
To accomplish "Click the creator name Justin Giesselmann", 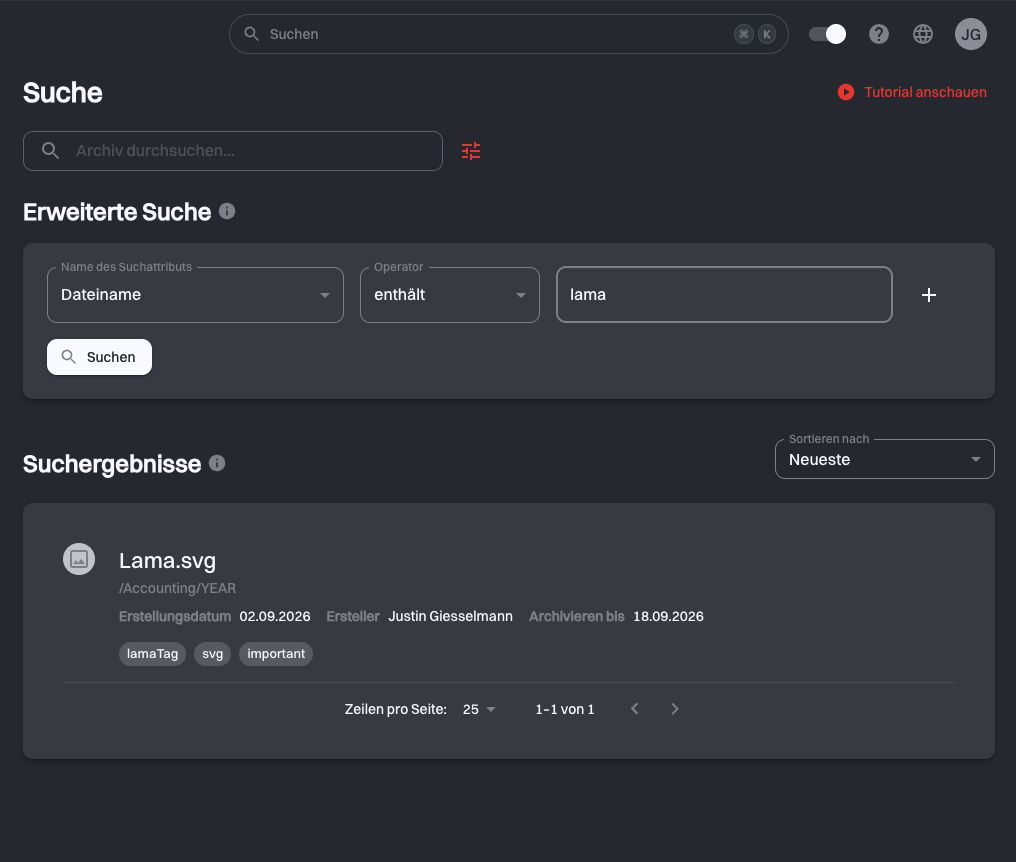I will 450,616.
